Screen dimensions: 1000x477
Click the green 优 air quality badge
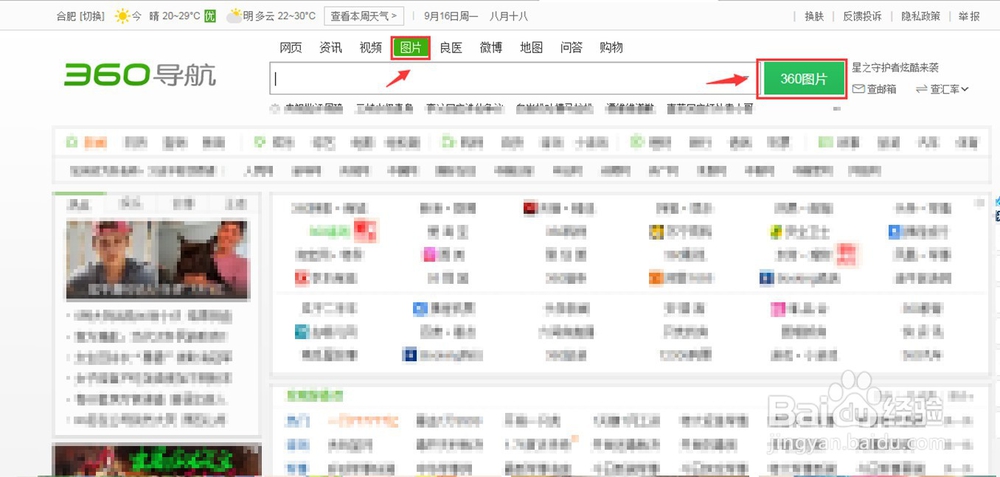[210, 16]
